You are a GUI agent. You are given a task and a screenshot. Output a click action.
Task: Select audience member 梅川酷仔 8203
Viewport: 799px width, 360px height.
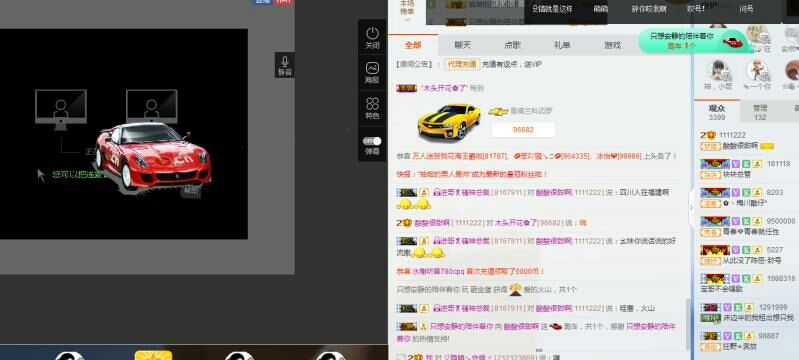[746, 198]
